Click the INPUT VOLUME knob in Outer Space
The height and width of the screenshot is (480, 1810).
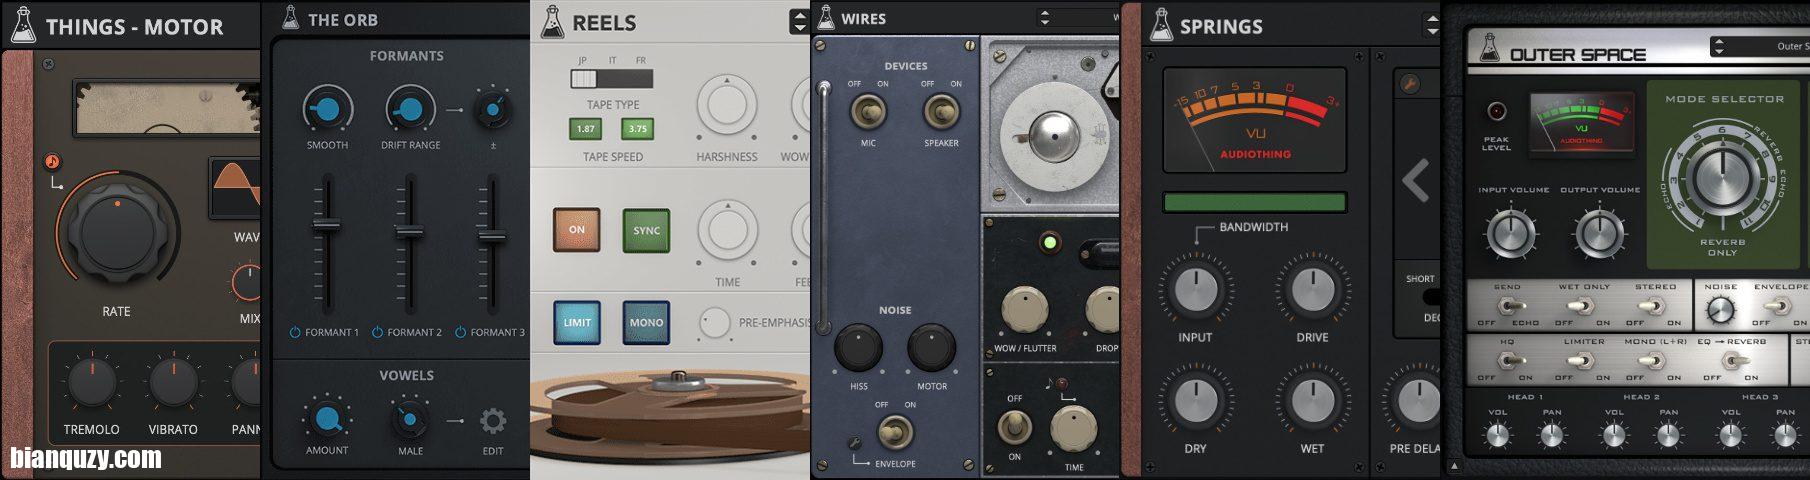(x=1510, y=233)
